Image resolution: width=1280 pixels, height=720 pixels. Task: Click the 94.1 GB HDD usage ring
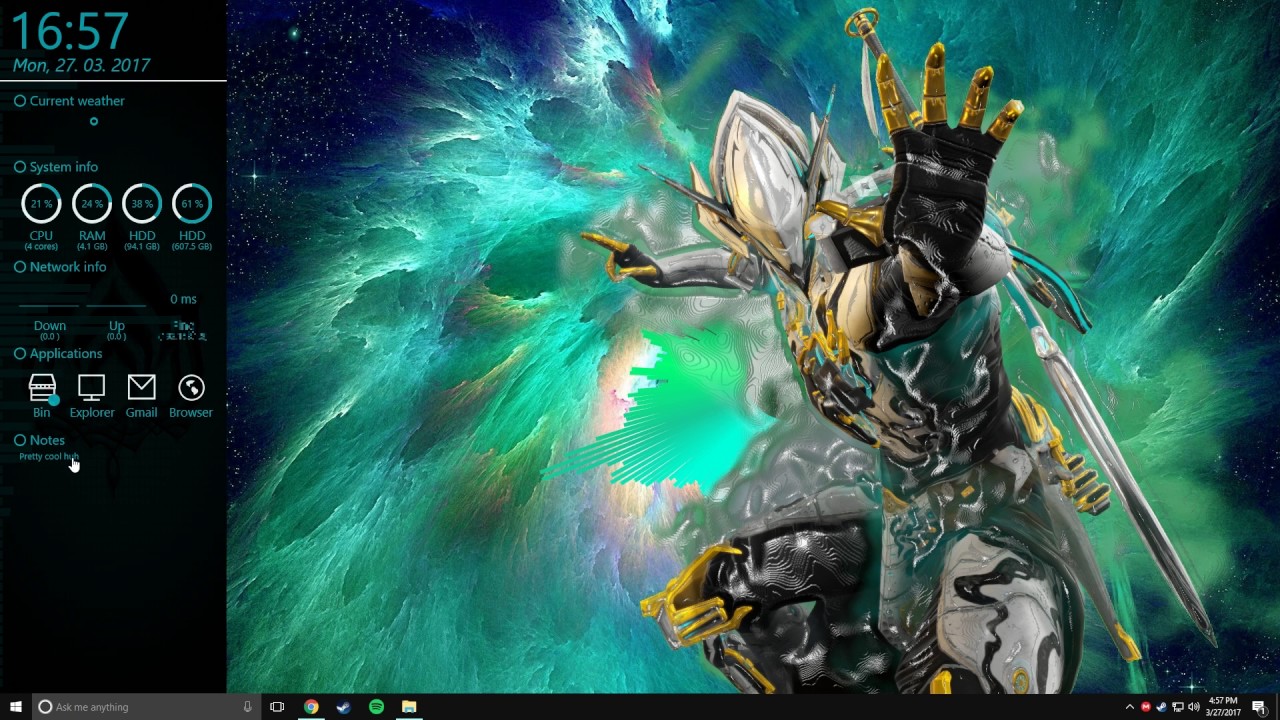[x=142, y=203]
